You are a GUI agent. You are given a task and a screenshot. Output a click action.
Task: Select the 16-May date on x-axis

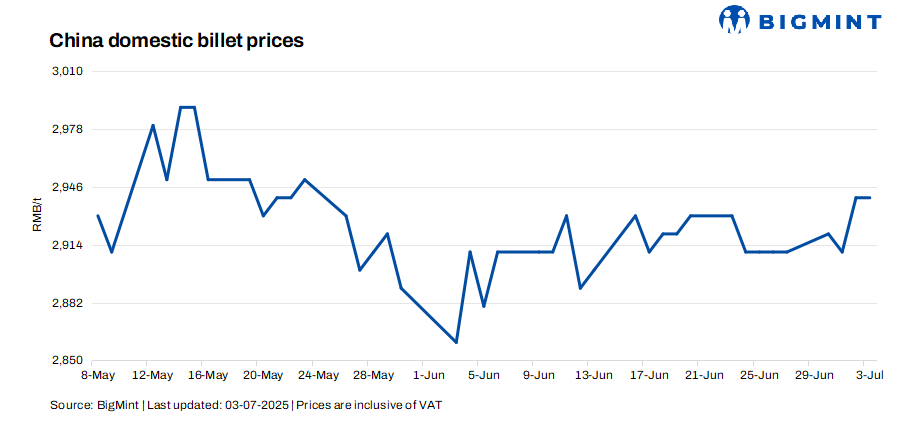point(208,376)
